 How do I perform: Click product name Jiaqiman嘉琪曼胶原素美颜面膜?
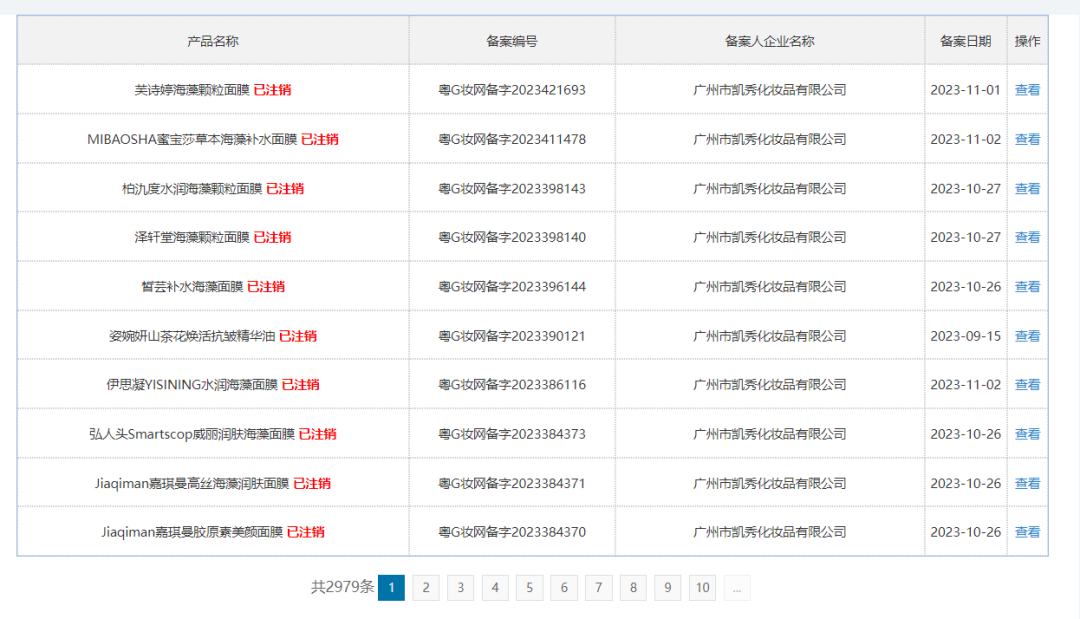click(192, 532)
